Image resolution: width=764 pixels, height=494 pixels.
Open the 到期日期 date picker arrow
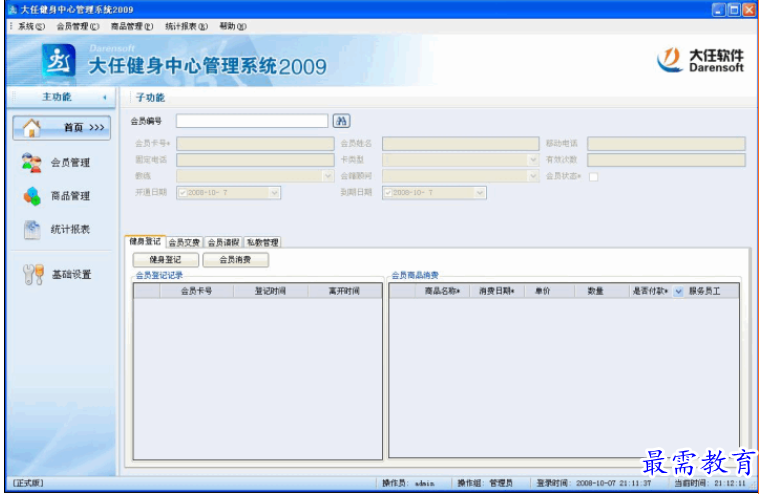[x=480, y=193]
